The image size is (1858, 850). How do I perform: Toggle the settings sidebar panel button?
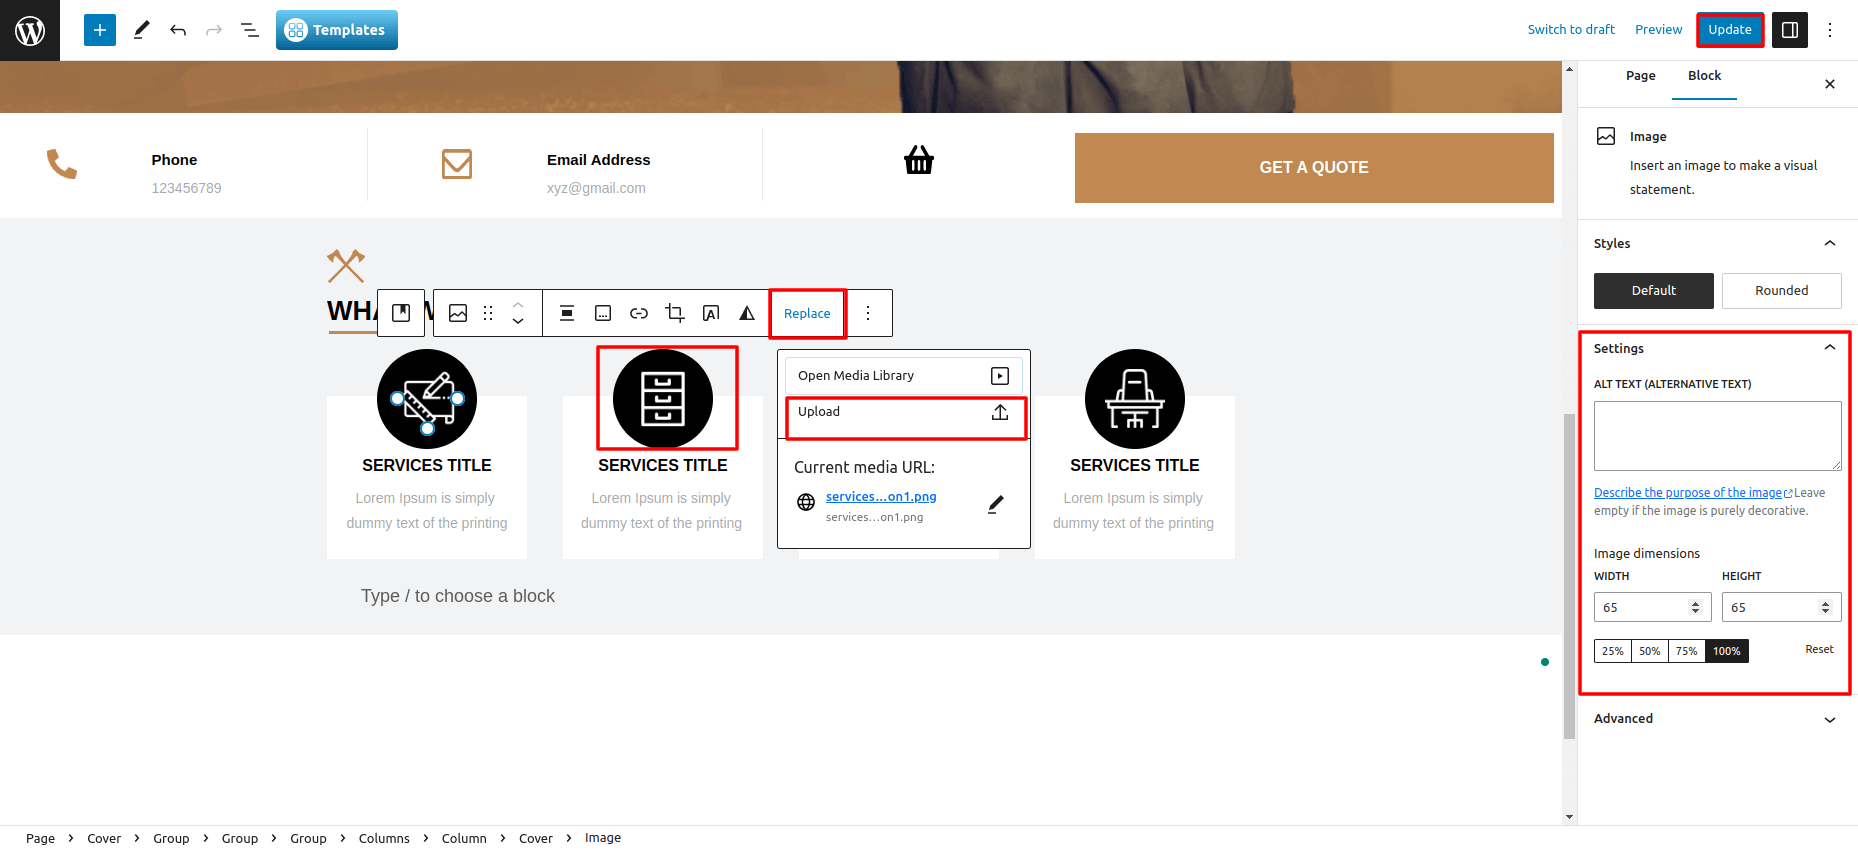tap(1790, 30)
